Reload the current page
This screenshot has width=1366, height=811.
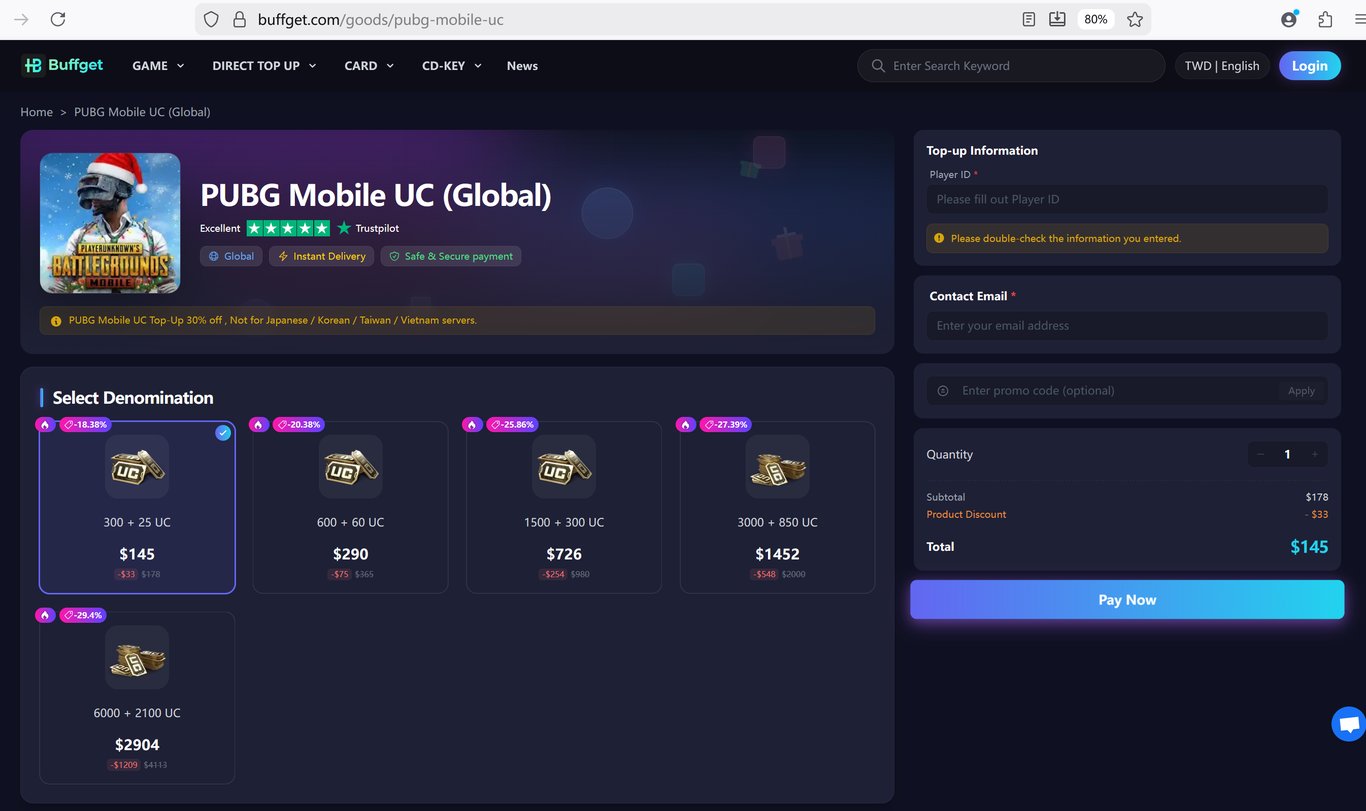pos(58,19)
